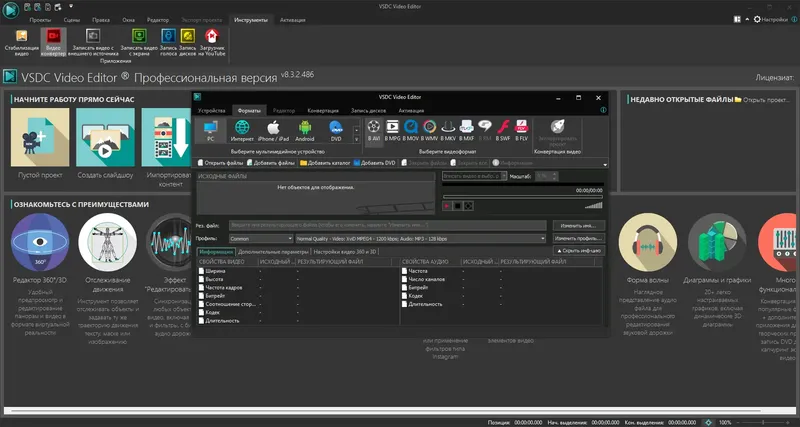Image resolution: width=800 pixels, height=427 pixels.
Task: Click the converter help info icon
Action: pos(603,110)
